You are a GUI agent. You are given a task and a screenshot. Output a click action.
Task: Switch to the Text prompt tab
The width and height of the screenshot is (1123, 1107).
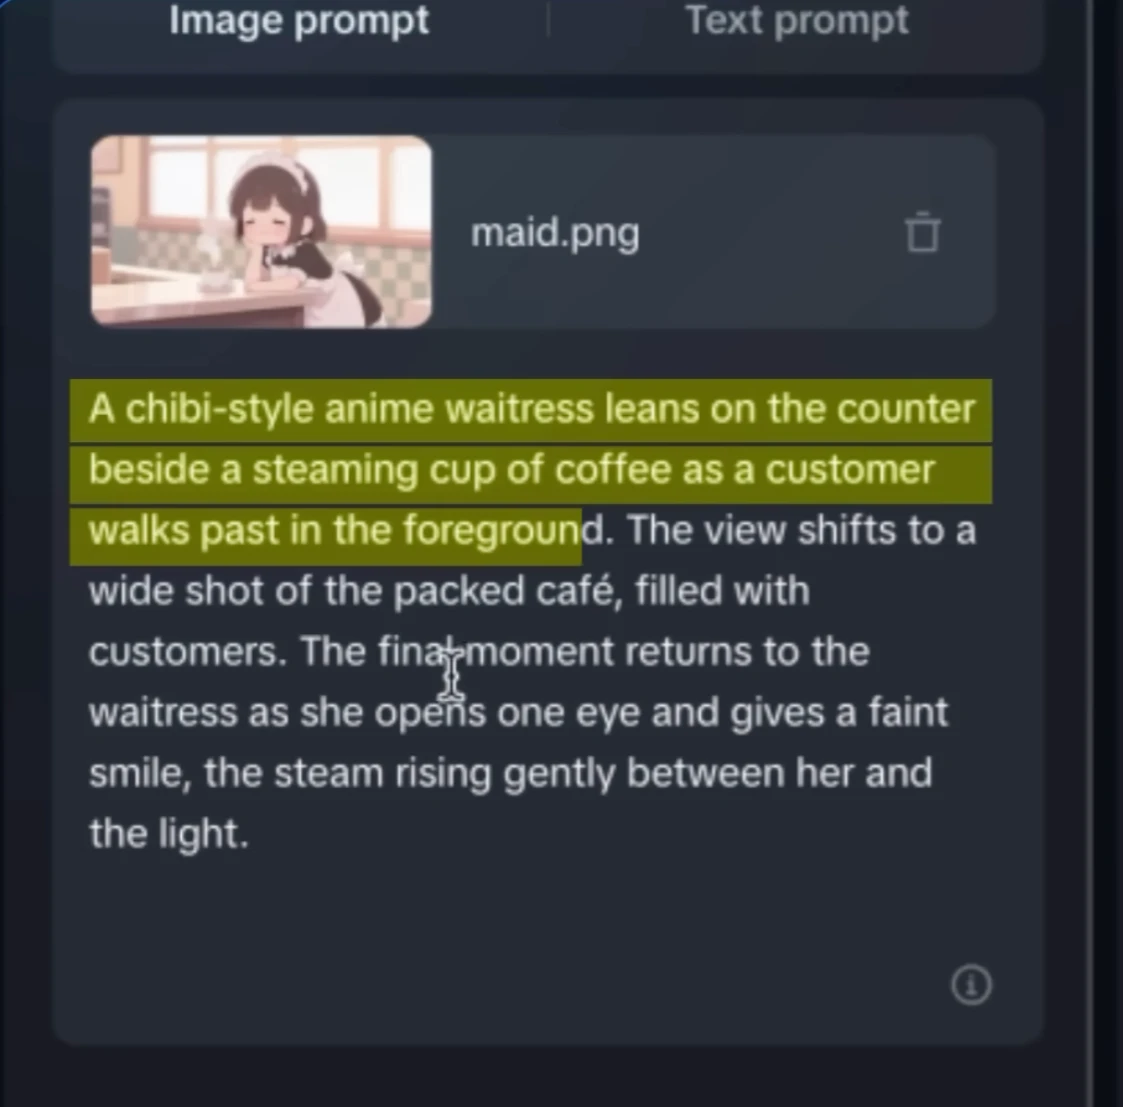click(x=796, y=21)
